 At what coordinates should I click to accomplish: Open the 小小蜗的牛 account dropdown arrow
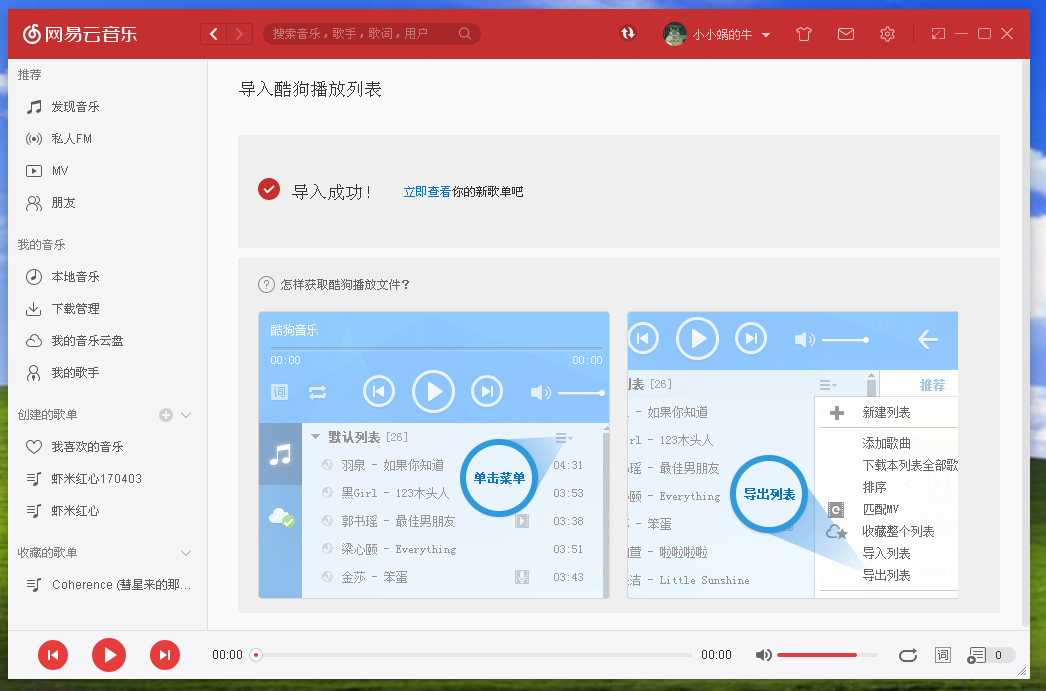pos(766,35)
